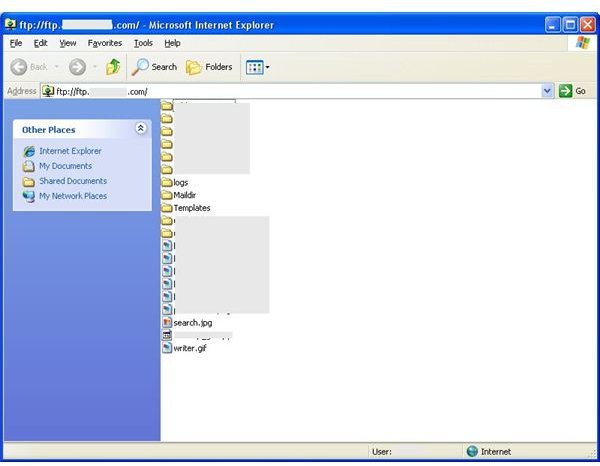Click the search.jpg file name
The image size is (600, 466).
click(193, 323)
